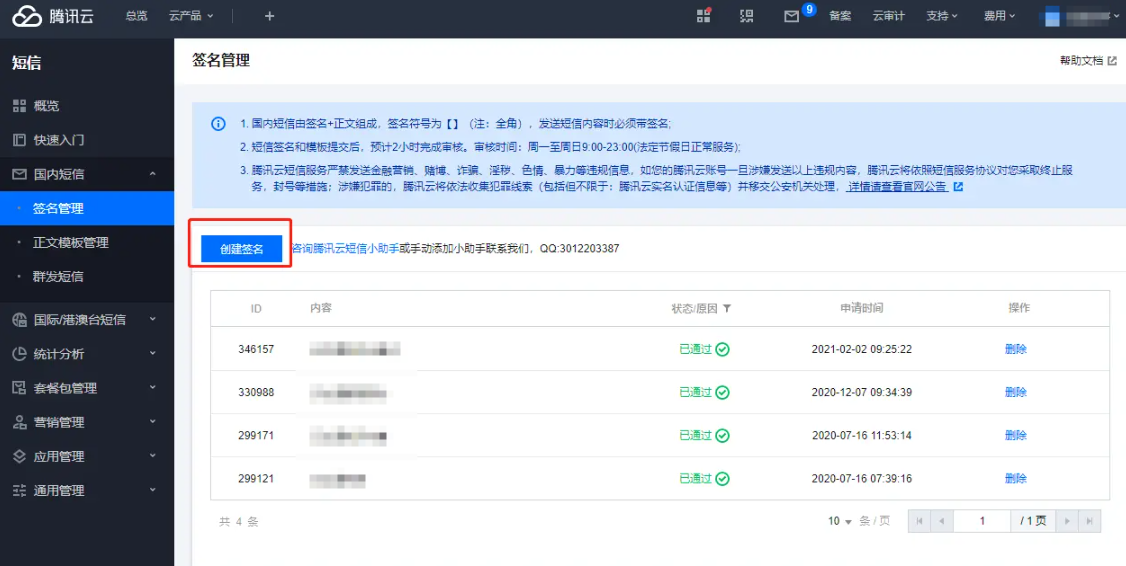
Task: Click the 帮助文档 external link icon
Action: pos(1112,61)
